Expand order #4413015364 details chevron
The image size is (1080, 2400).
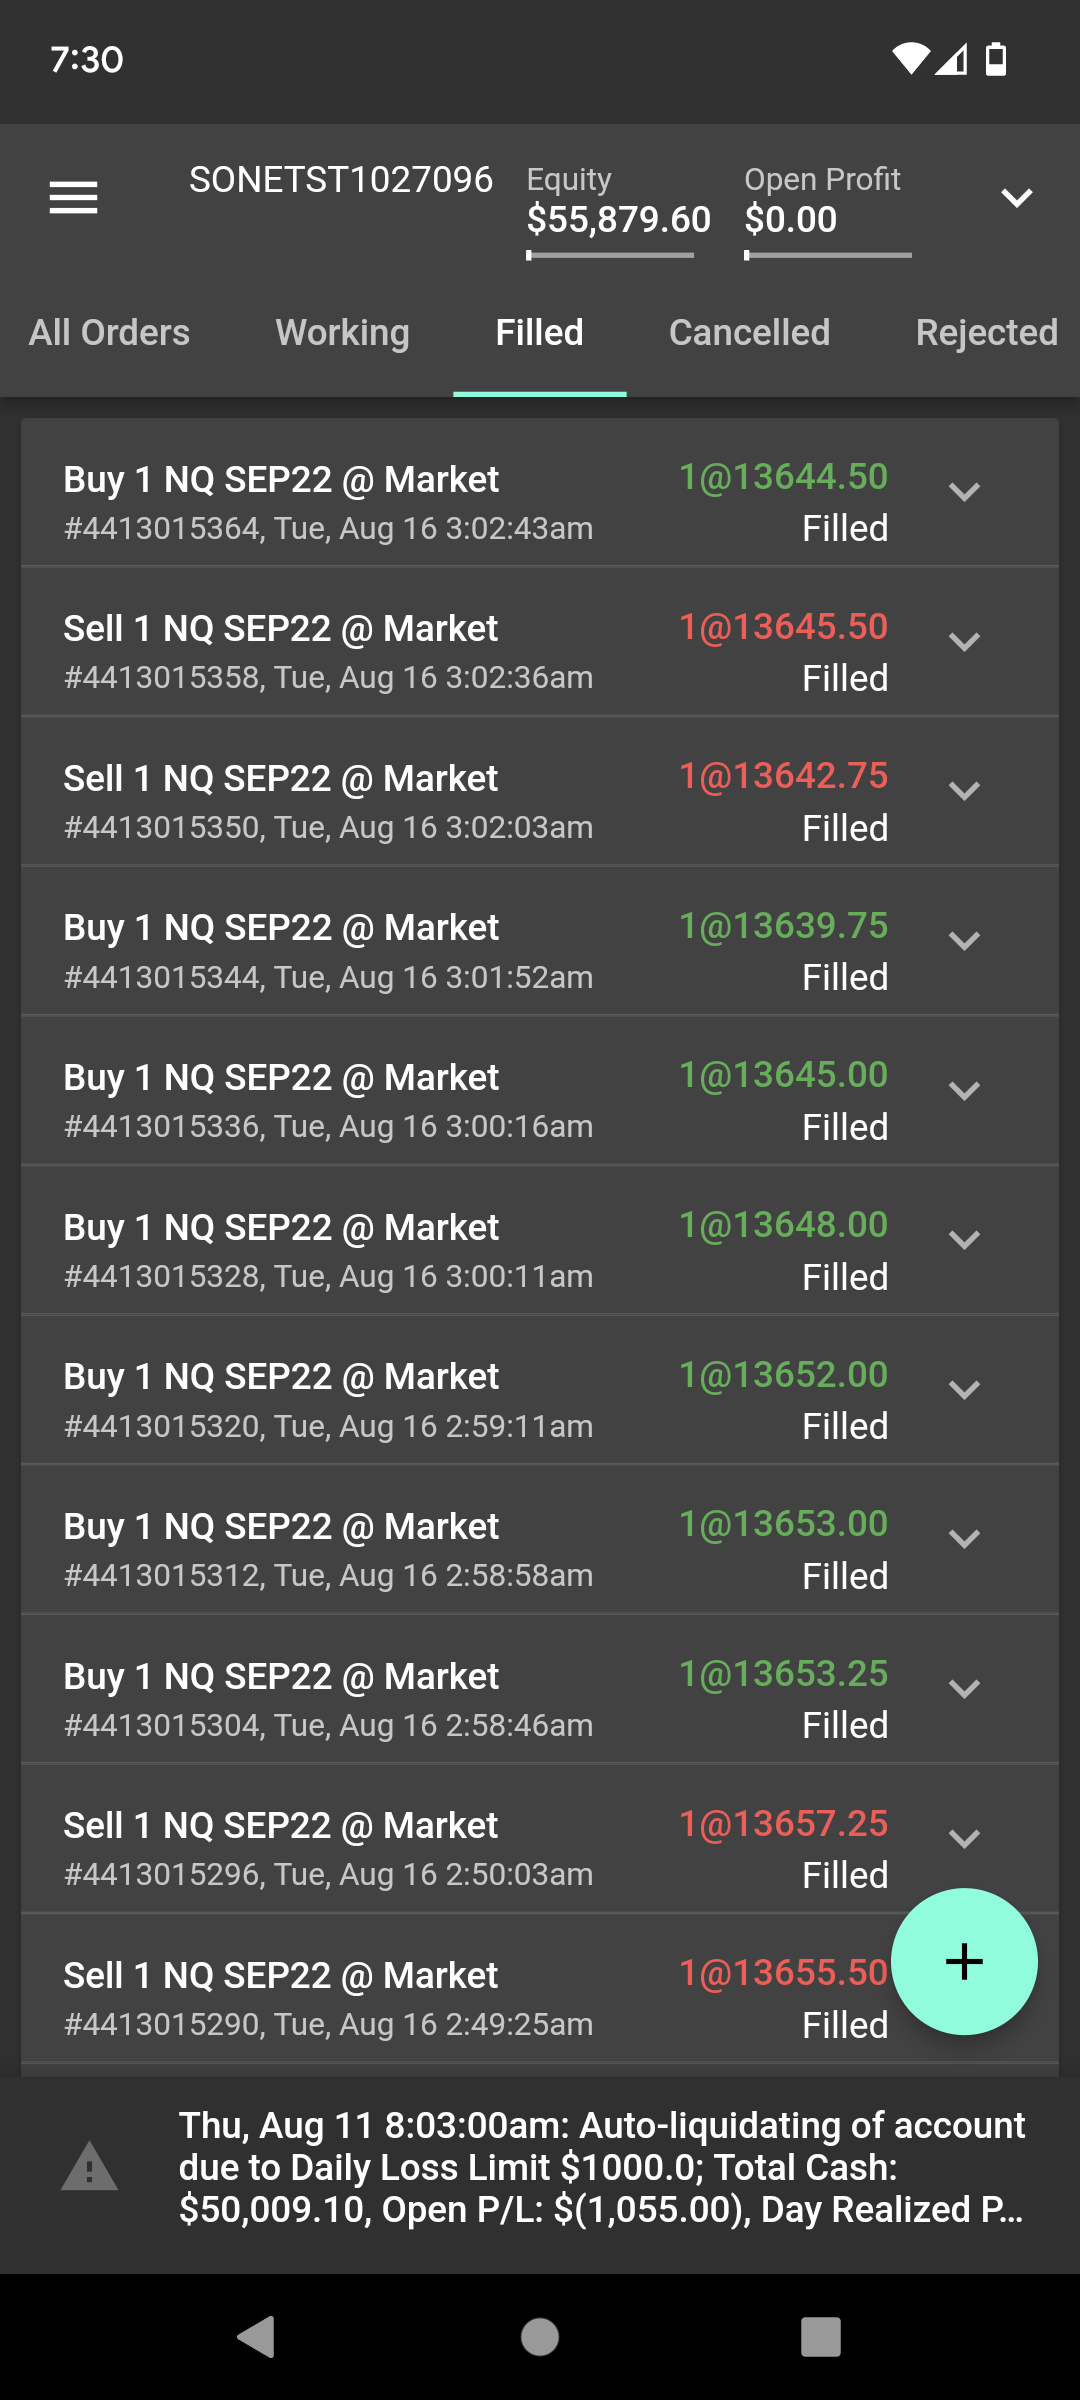(964, 492)
